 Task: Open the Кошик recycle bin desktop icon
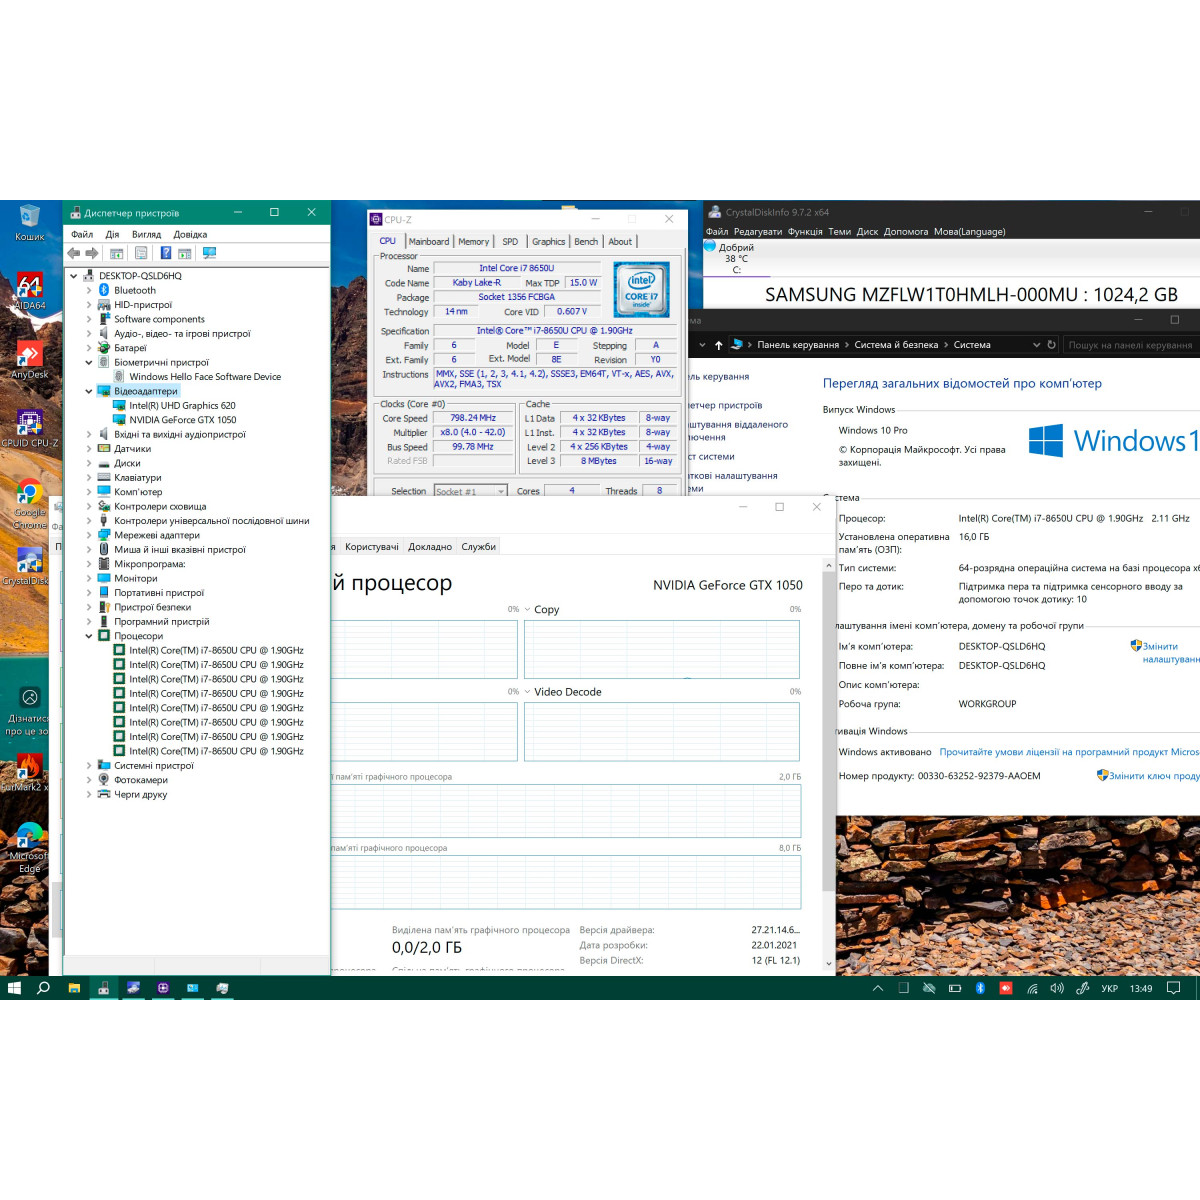point(29,222)
